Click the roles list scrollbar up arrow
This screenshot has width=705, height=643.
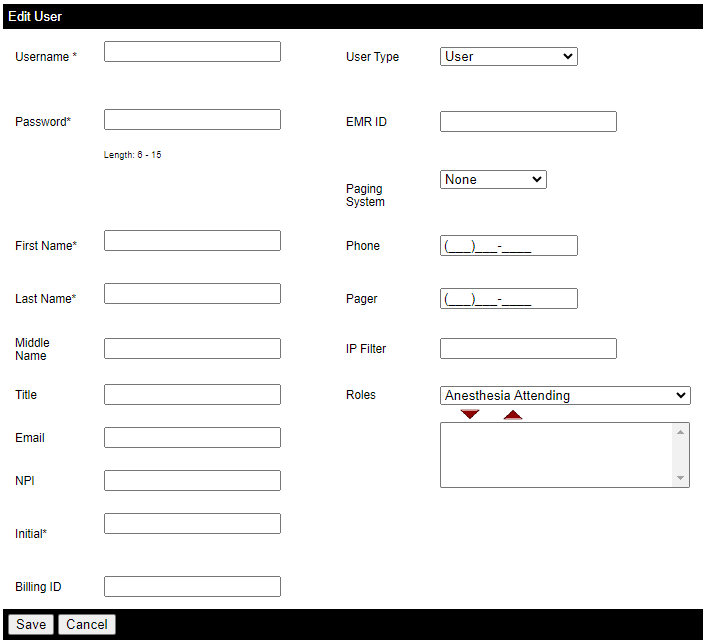click(680, 432)
